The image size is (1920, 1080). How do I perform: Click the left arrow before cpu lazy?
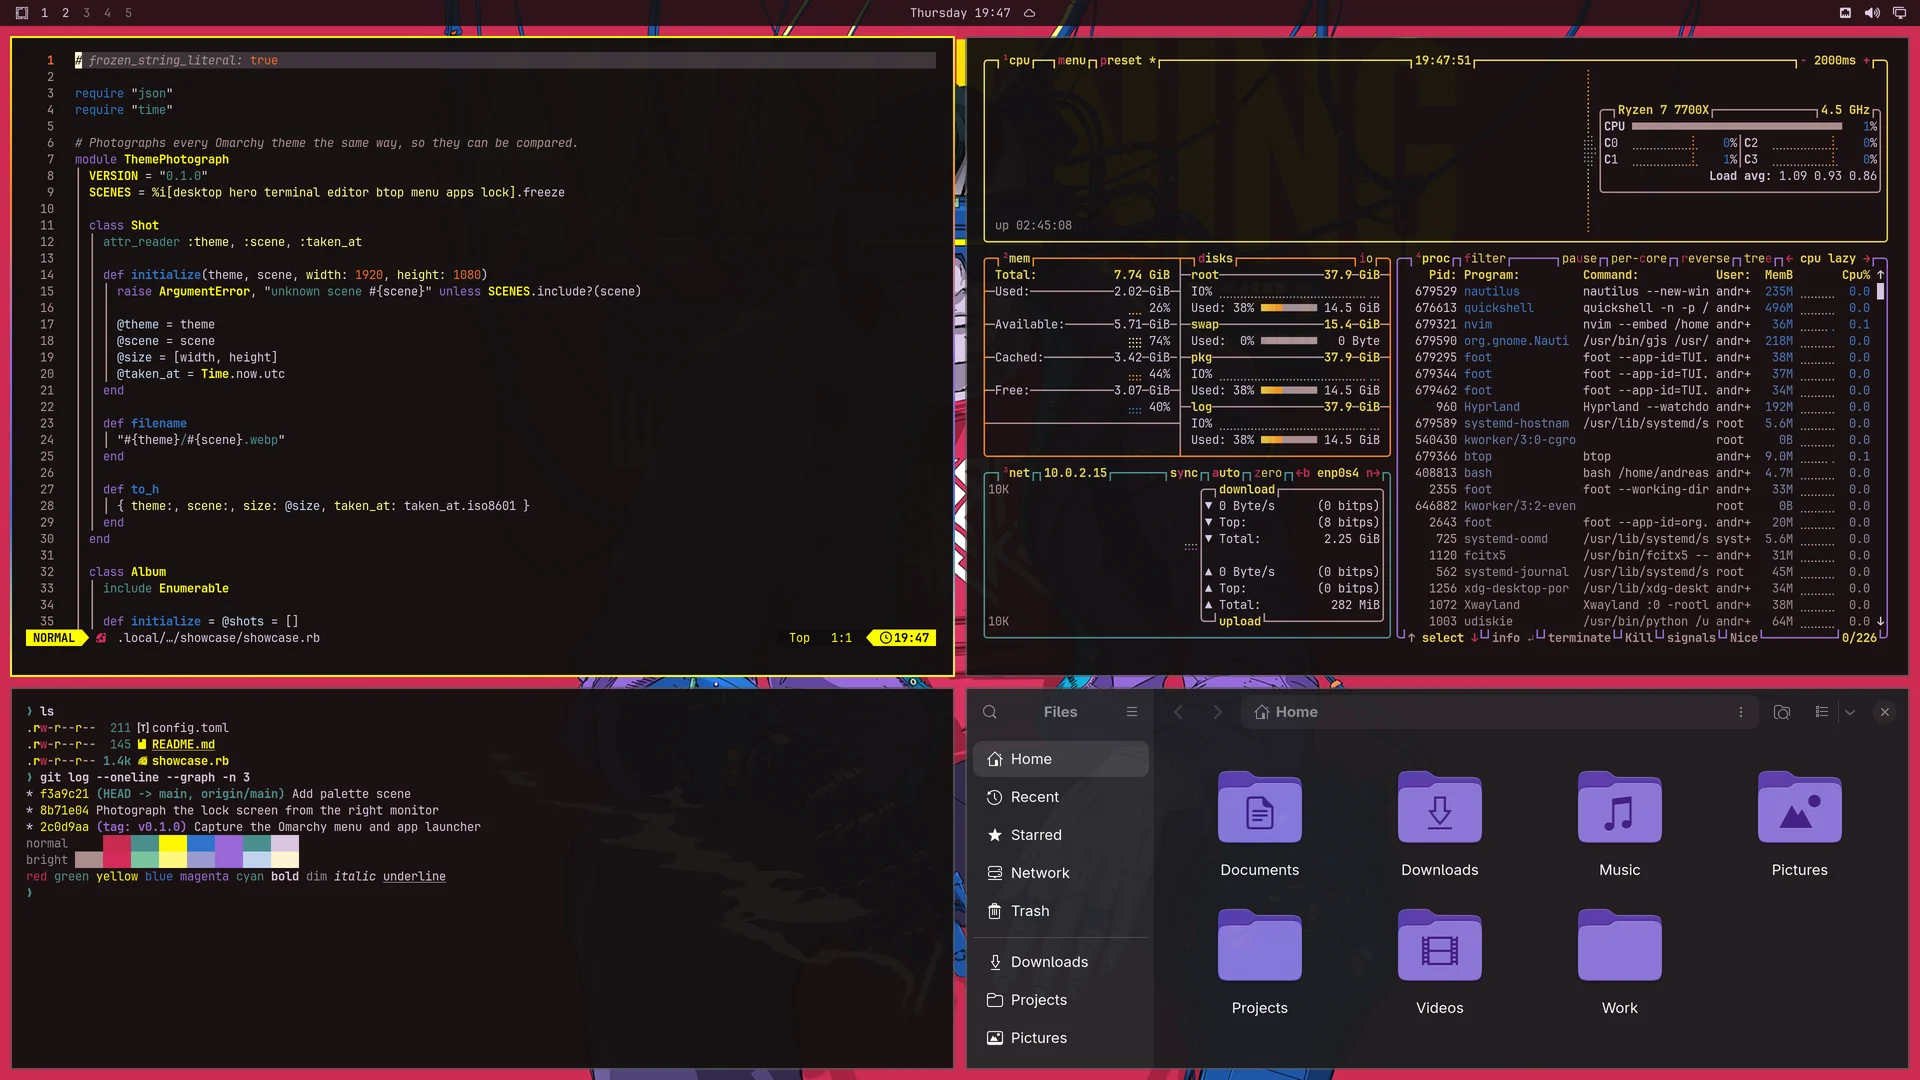tap(1789, 259)
